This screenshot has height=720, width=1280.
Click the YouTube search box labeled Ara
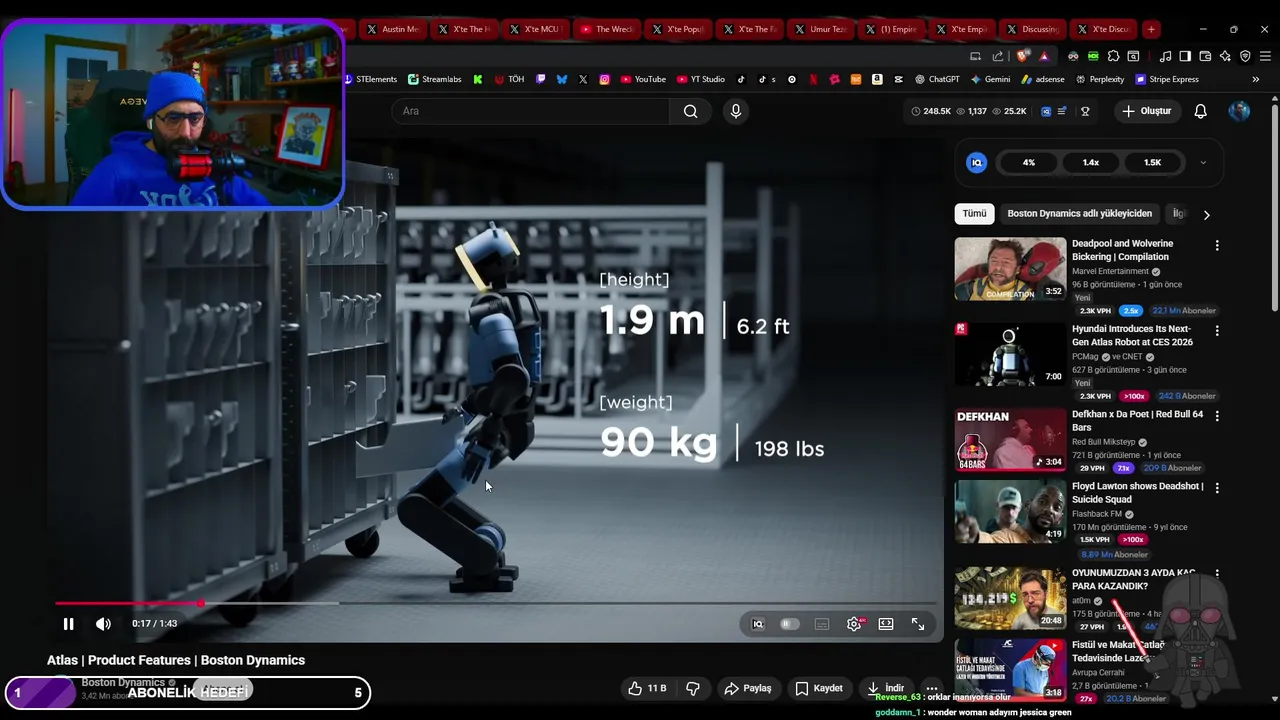tap(530, 111)
